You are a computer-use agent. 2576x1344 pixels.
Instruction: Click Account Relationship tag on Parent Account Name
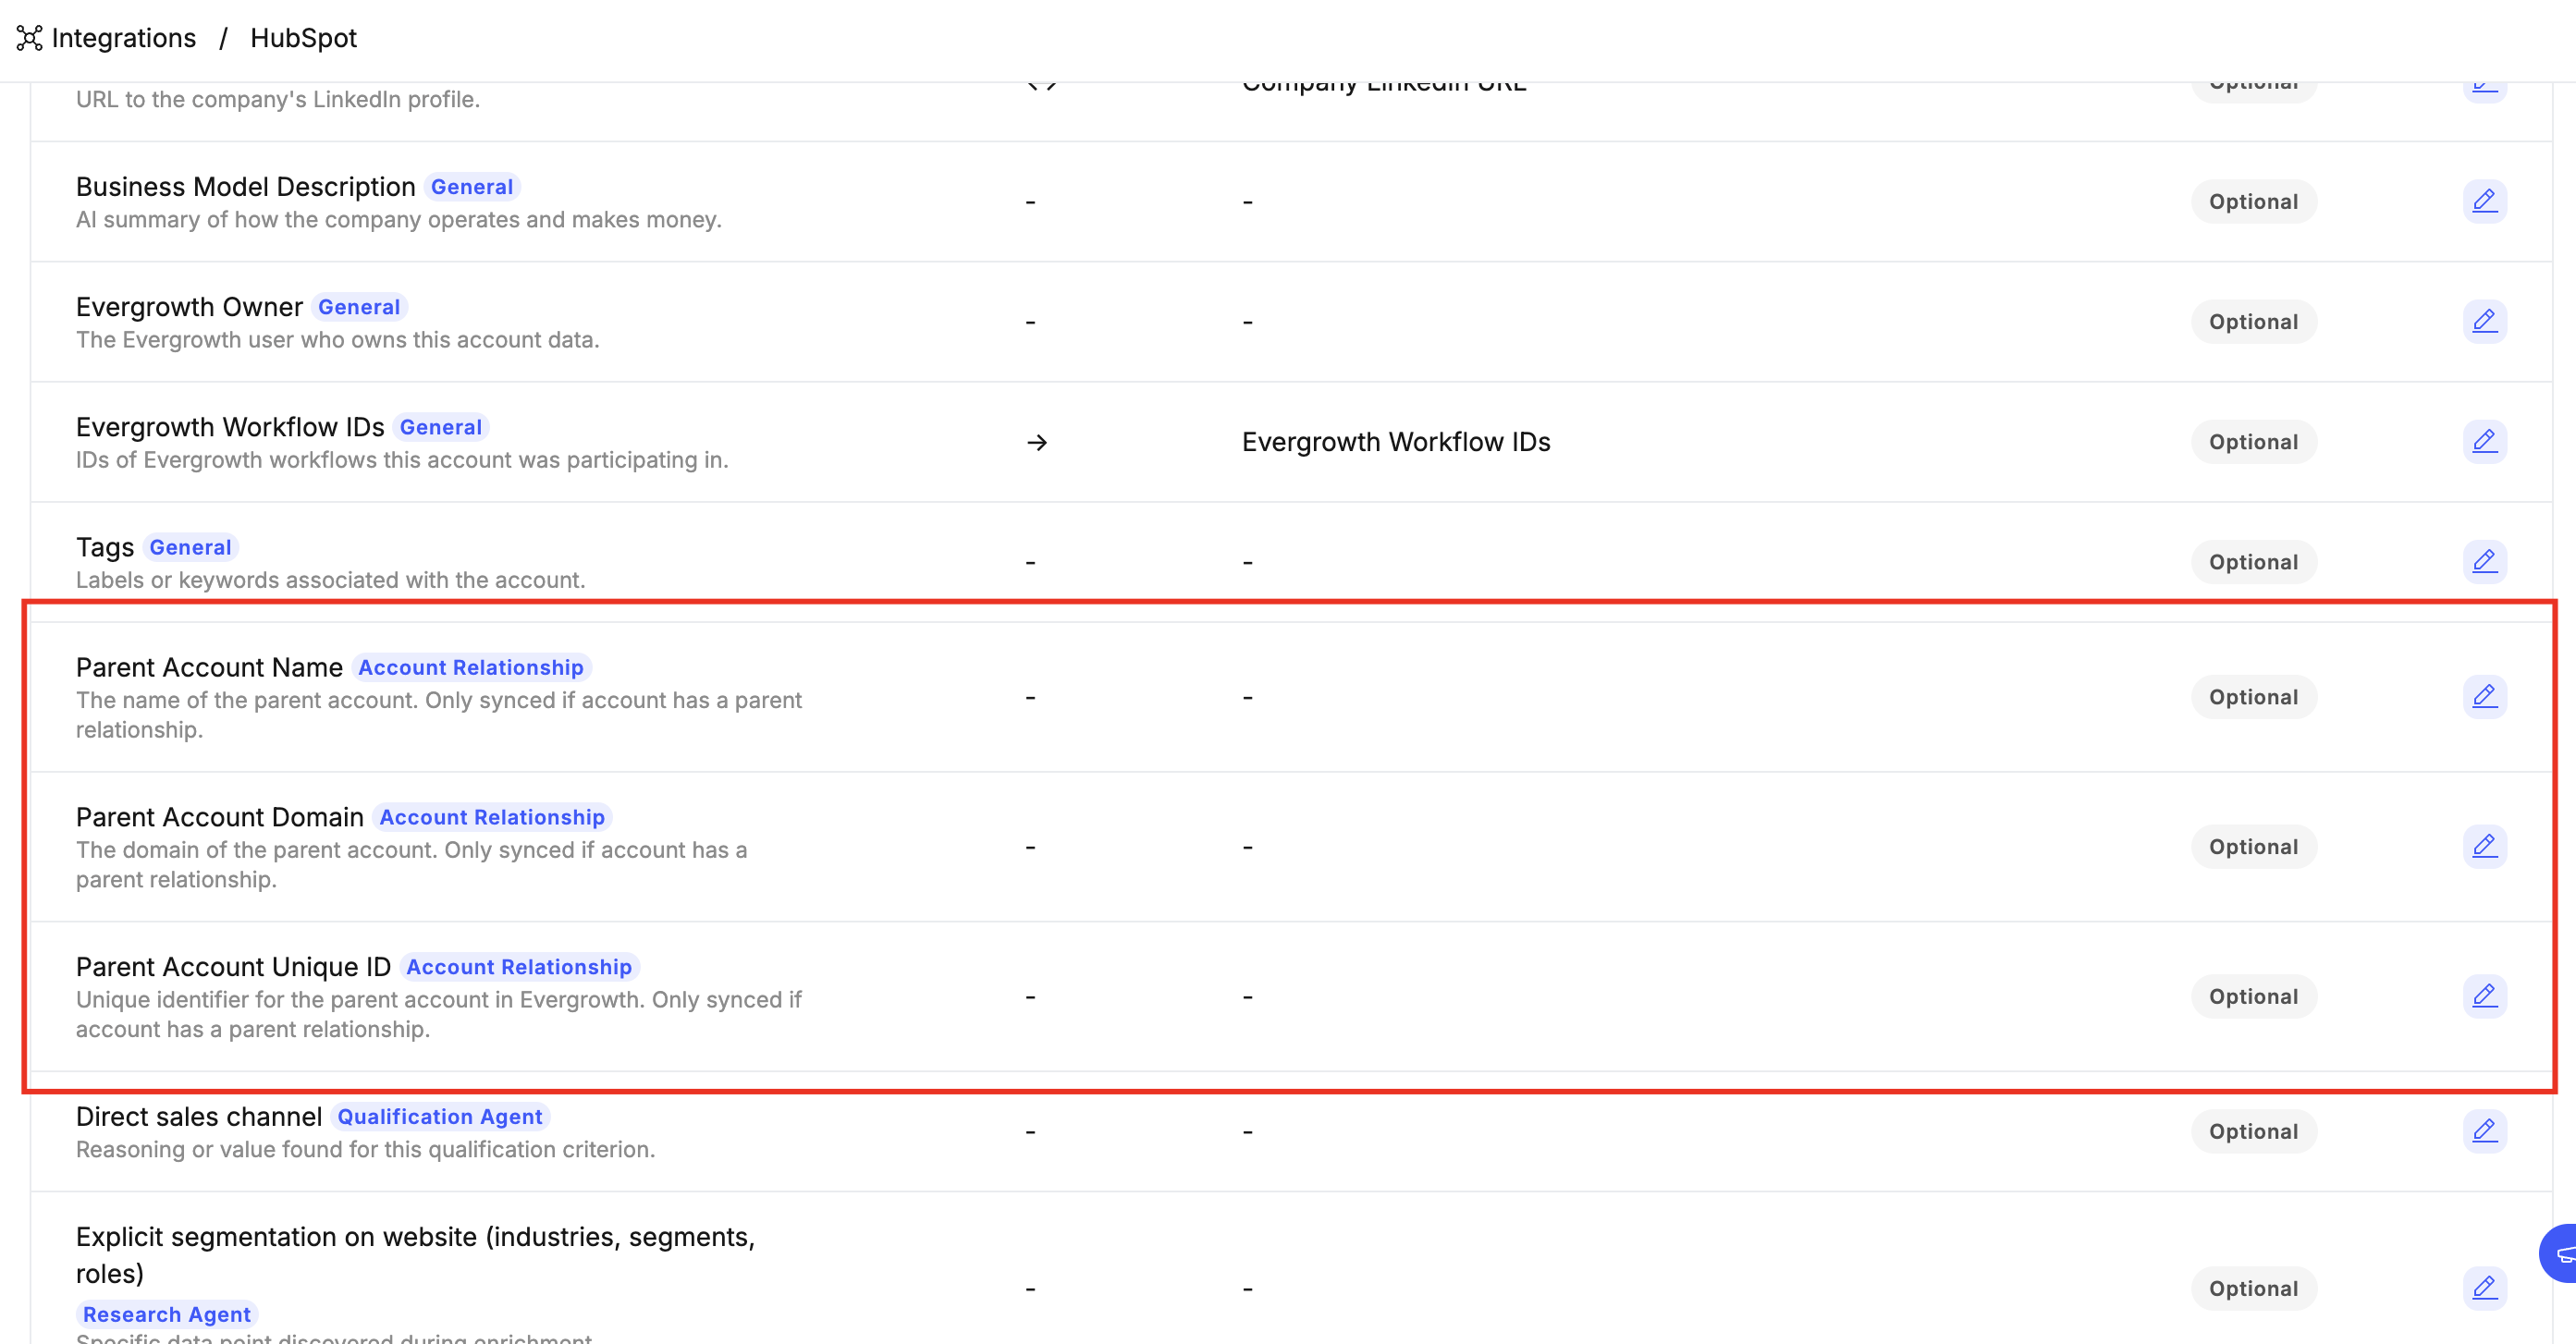click(x=470, y=667)
